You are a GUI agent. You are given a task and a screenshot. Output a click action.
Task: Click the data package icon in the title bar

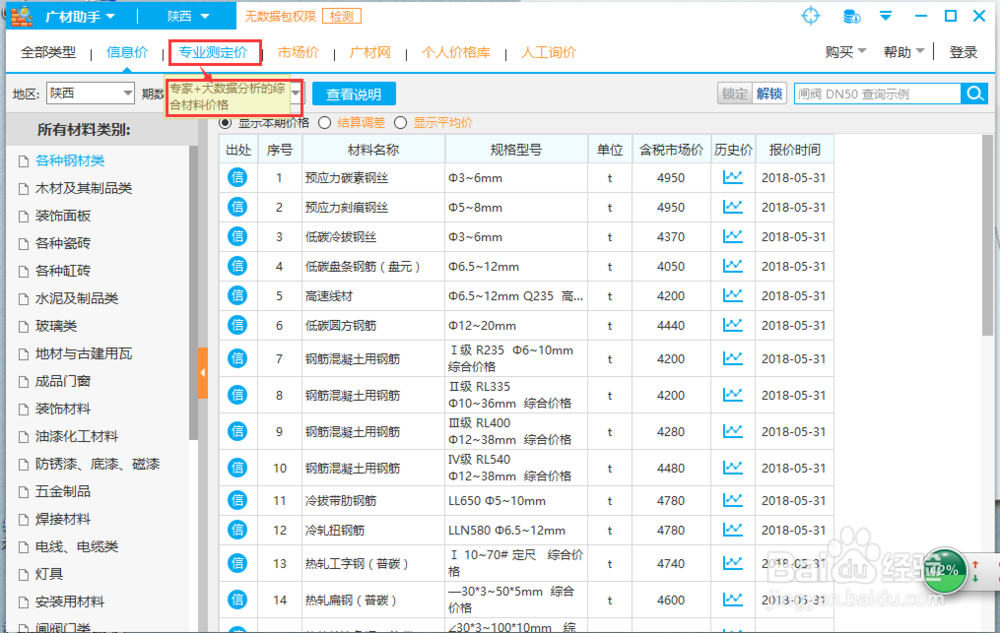coord(852,16)
